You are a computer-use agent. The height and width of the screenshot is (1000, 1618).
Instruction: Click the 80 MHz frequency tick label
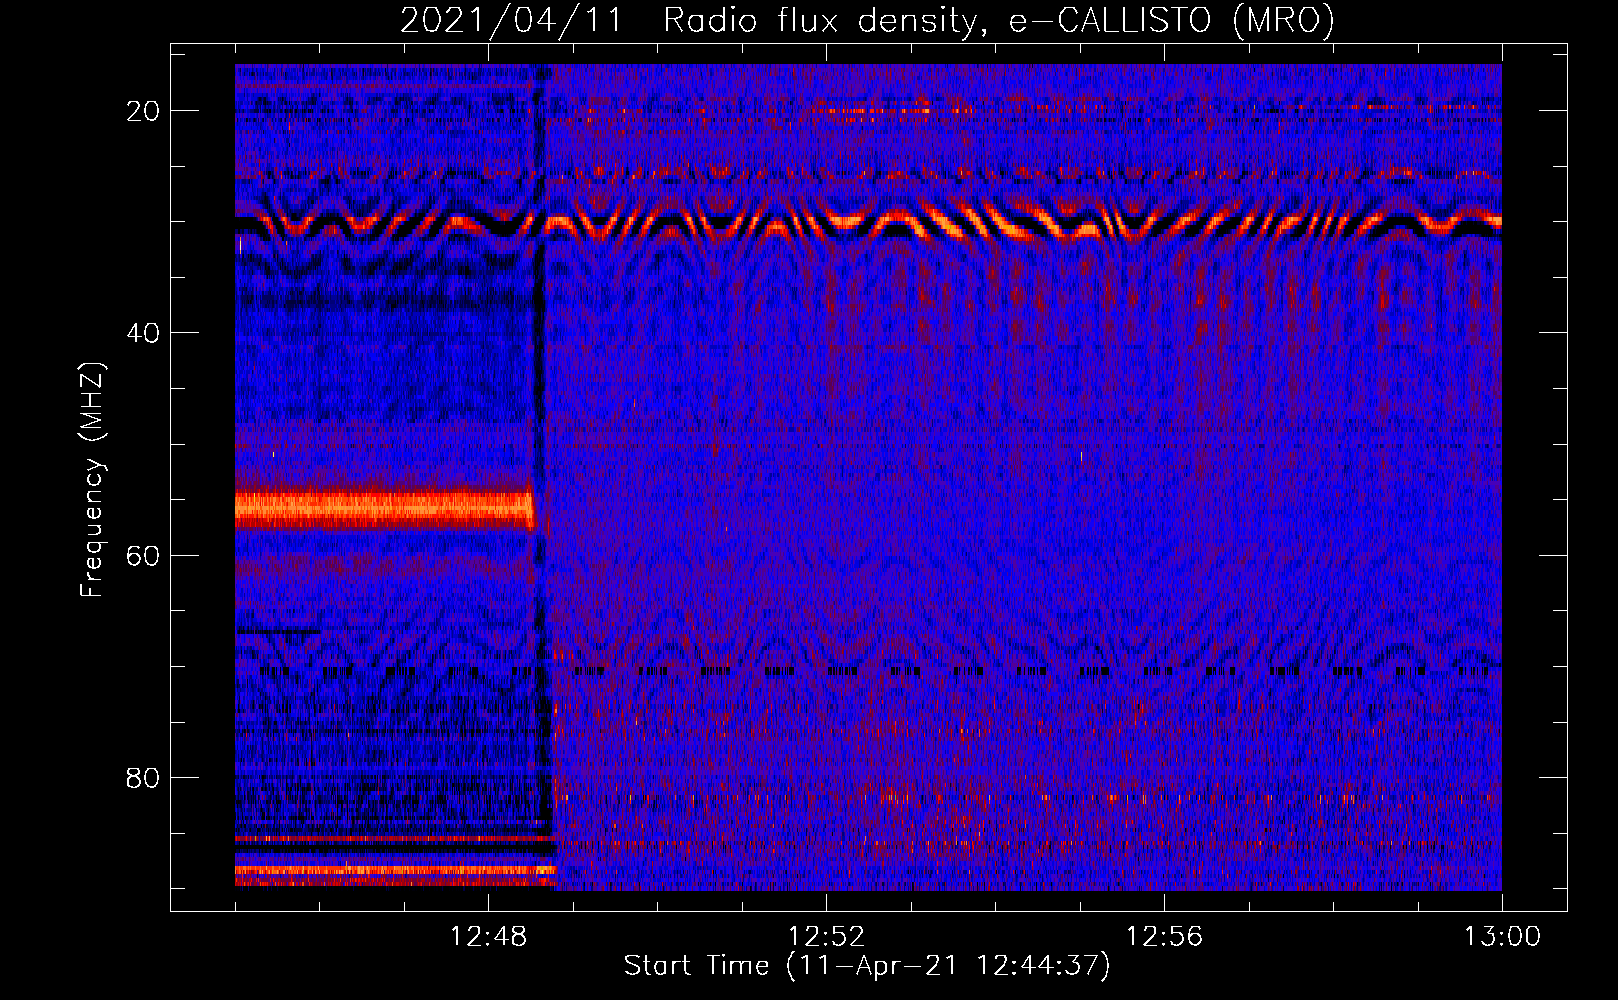pyautogui.click(x=143, y=777)
